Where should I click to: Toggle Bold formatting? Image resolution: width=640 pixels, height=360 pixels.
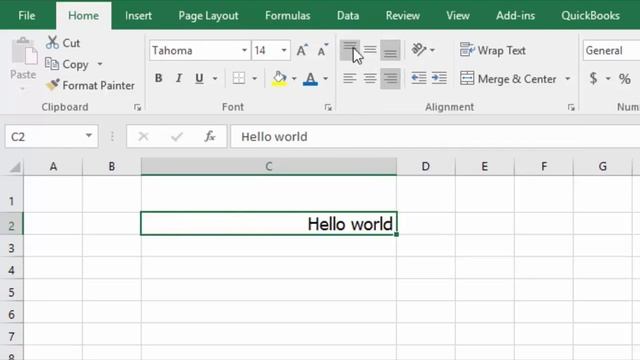coord(158,78)
